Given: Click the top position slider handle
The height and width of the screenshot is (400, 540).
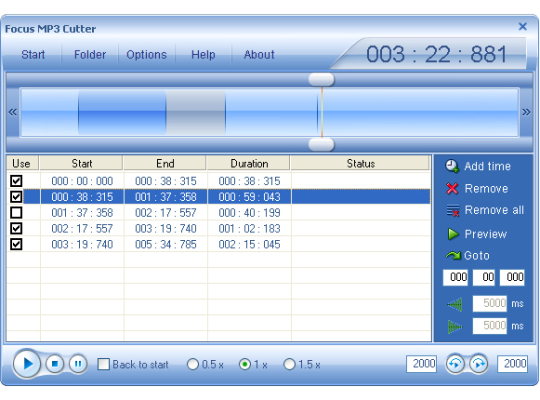Looking at the screenshot, I should (x=321, y=80).
